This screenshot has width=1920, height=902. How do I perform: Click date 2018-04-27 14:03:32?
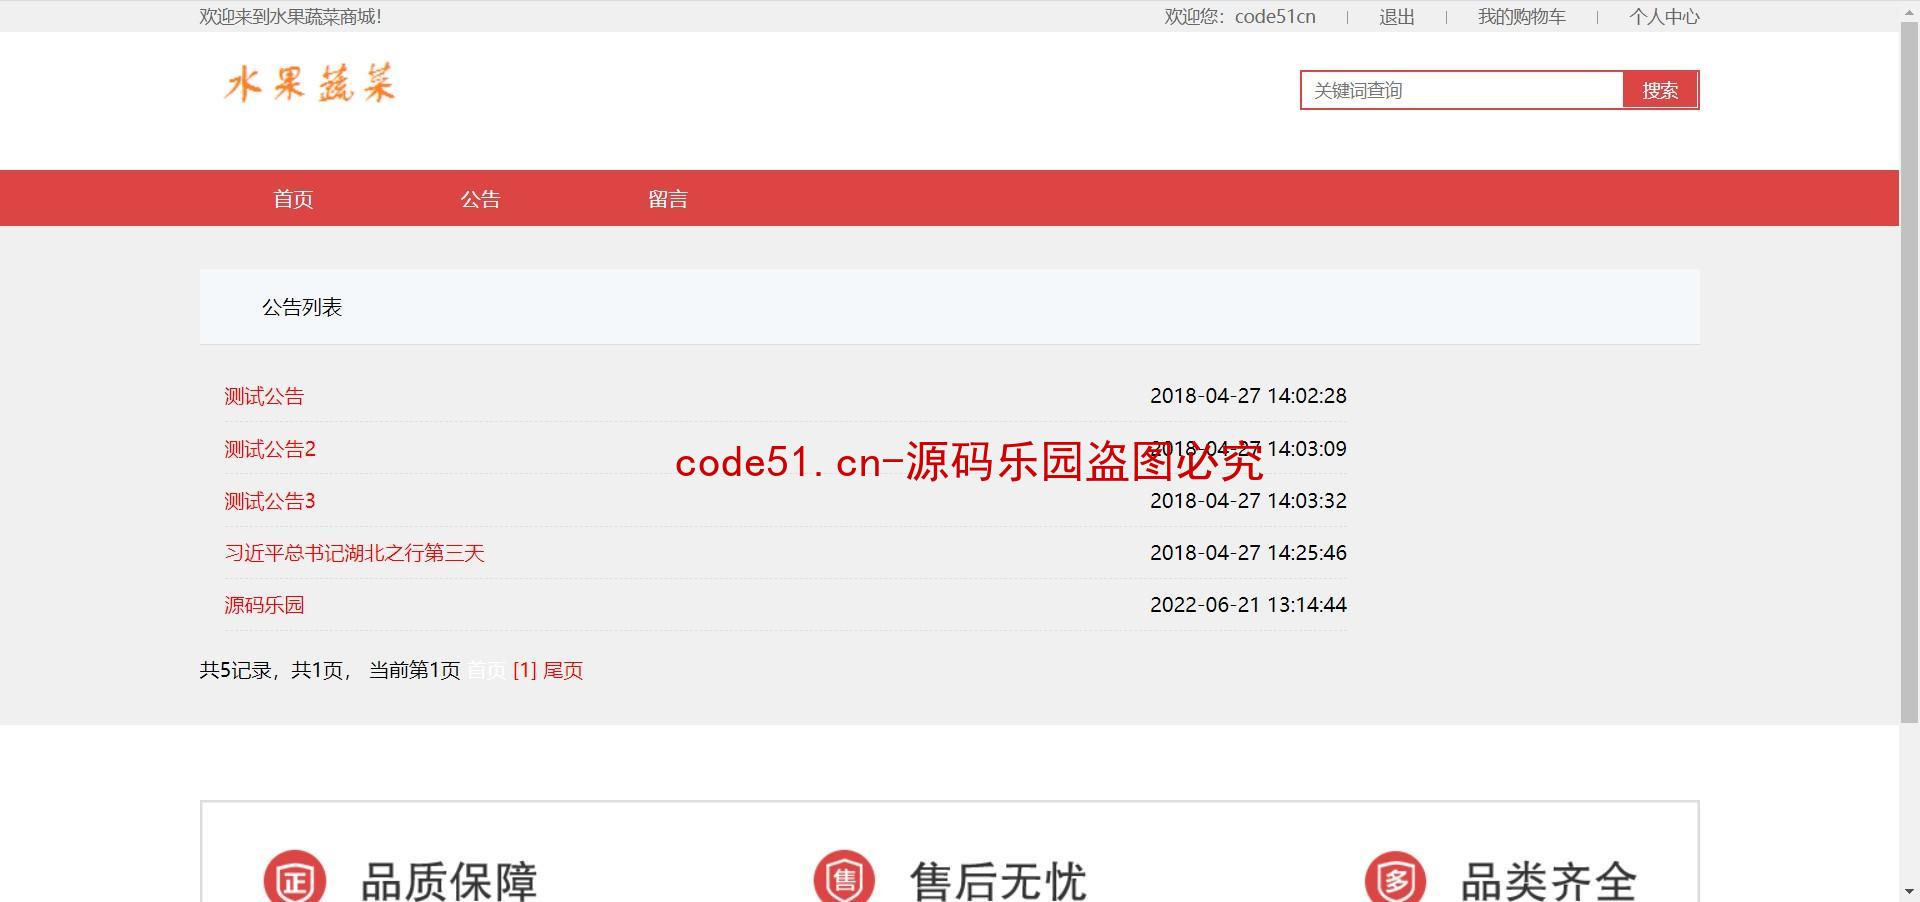1248,501
